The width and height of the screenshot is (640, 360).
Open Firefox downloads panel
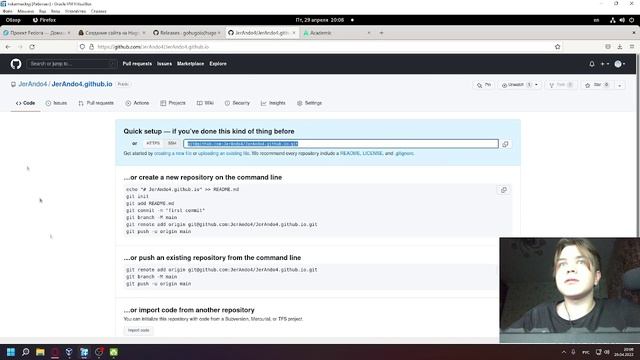620,47
